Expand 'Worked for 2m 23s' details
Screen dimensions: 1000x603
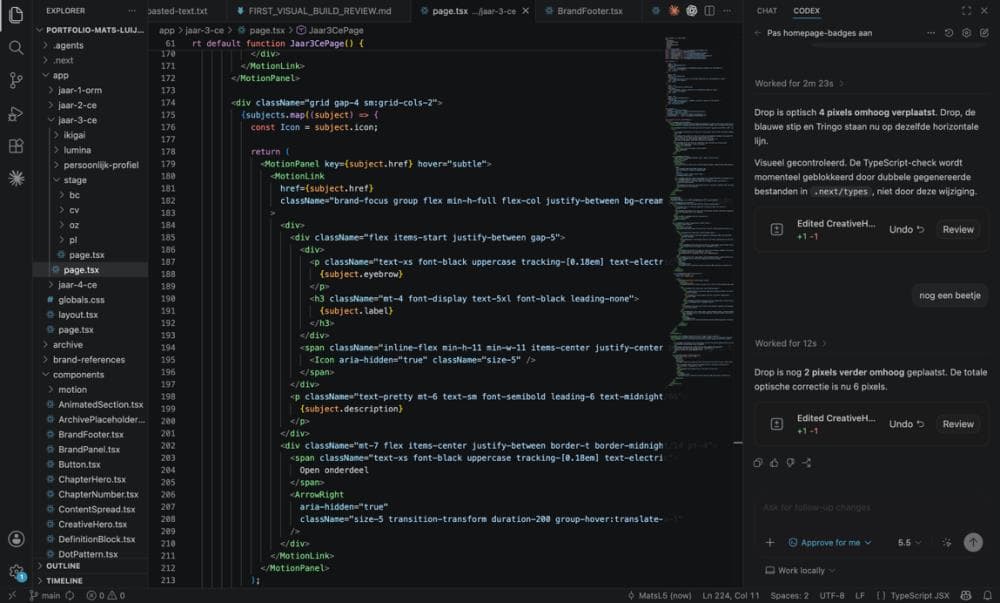799,84
